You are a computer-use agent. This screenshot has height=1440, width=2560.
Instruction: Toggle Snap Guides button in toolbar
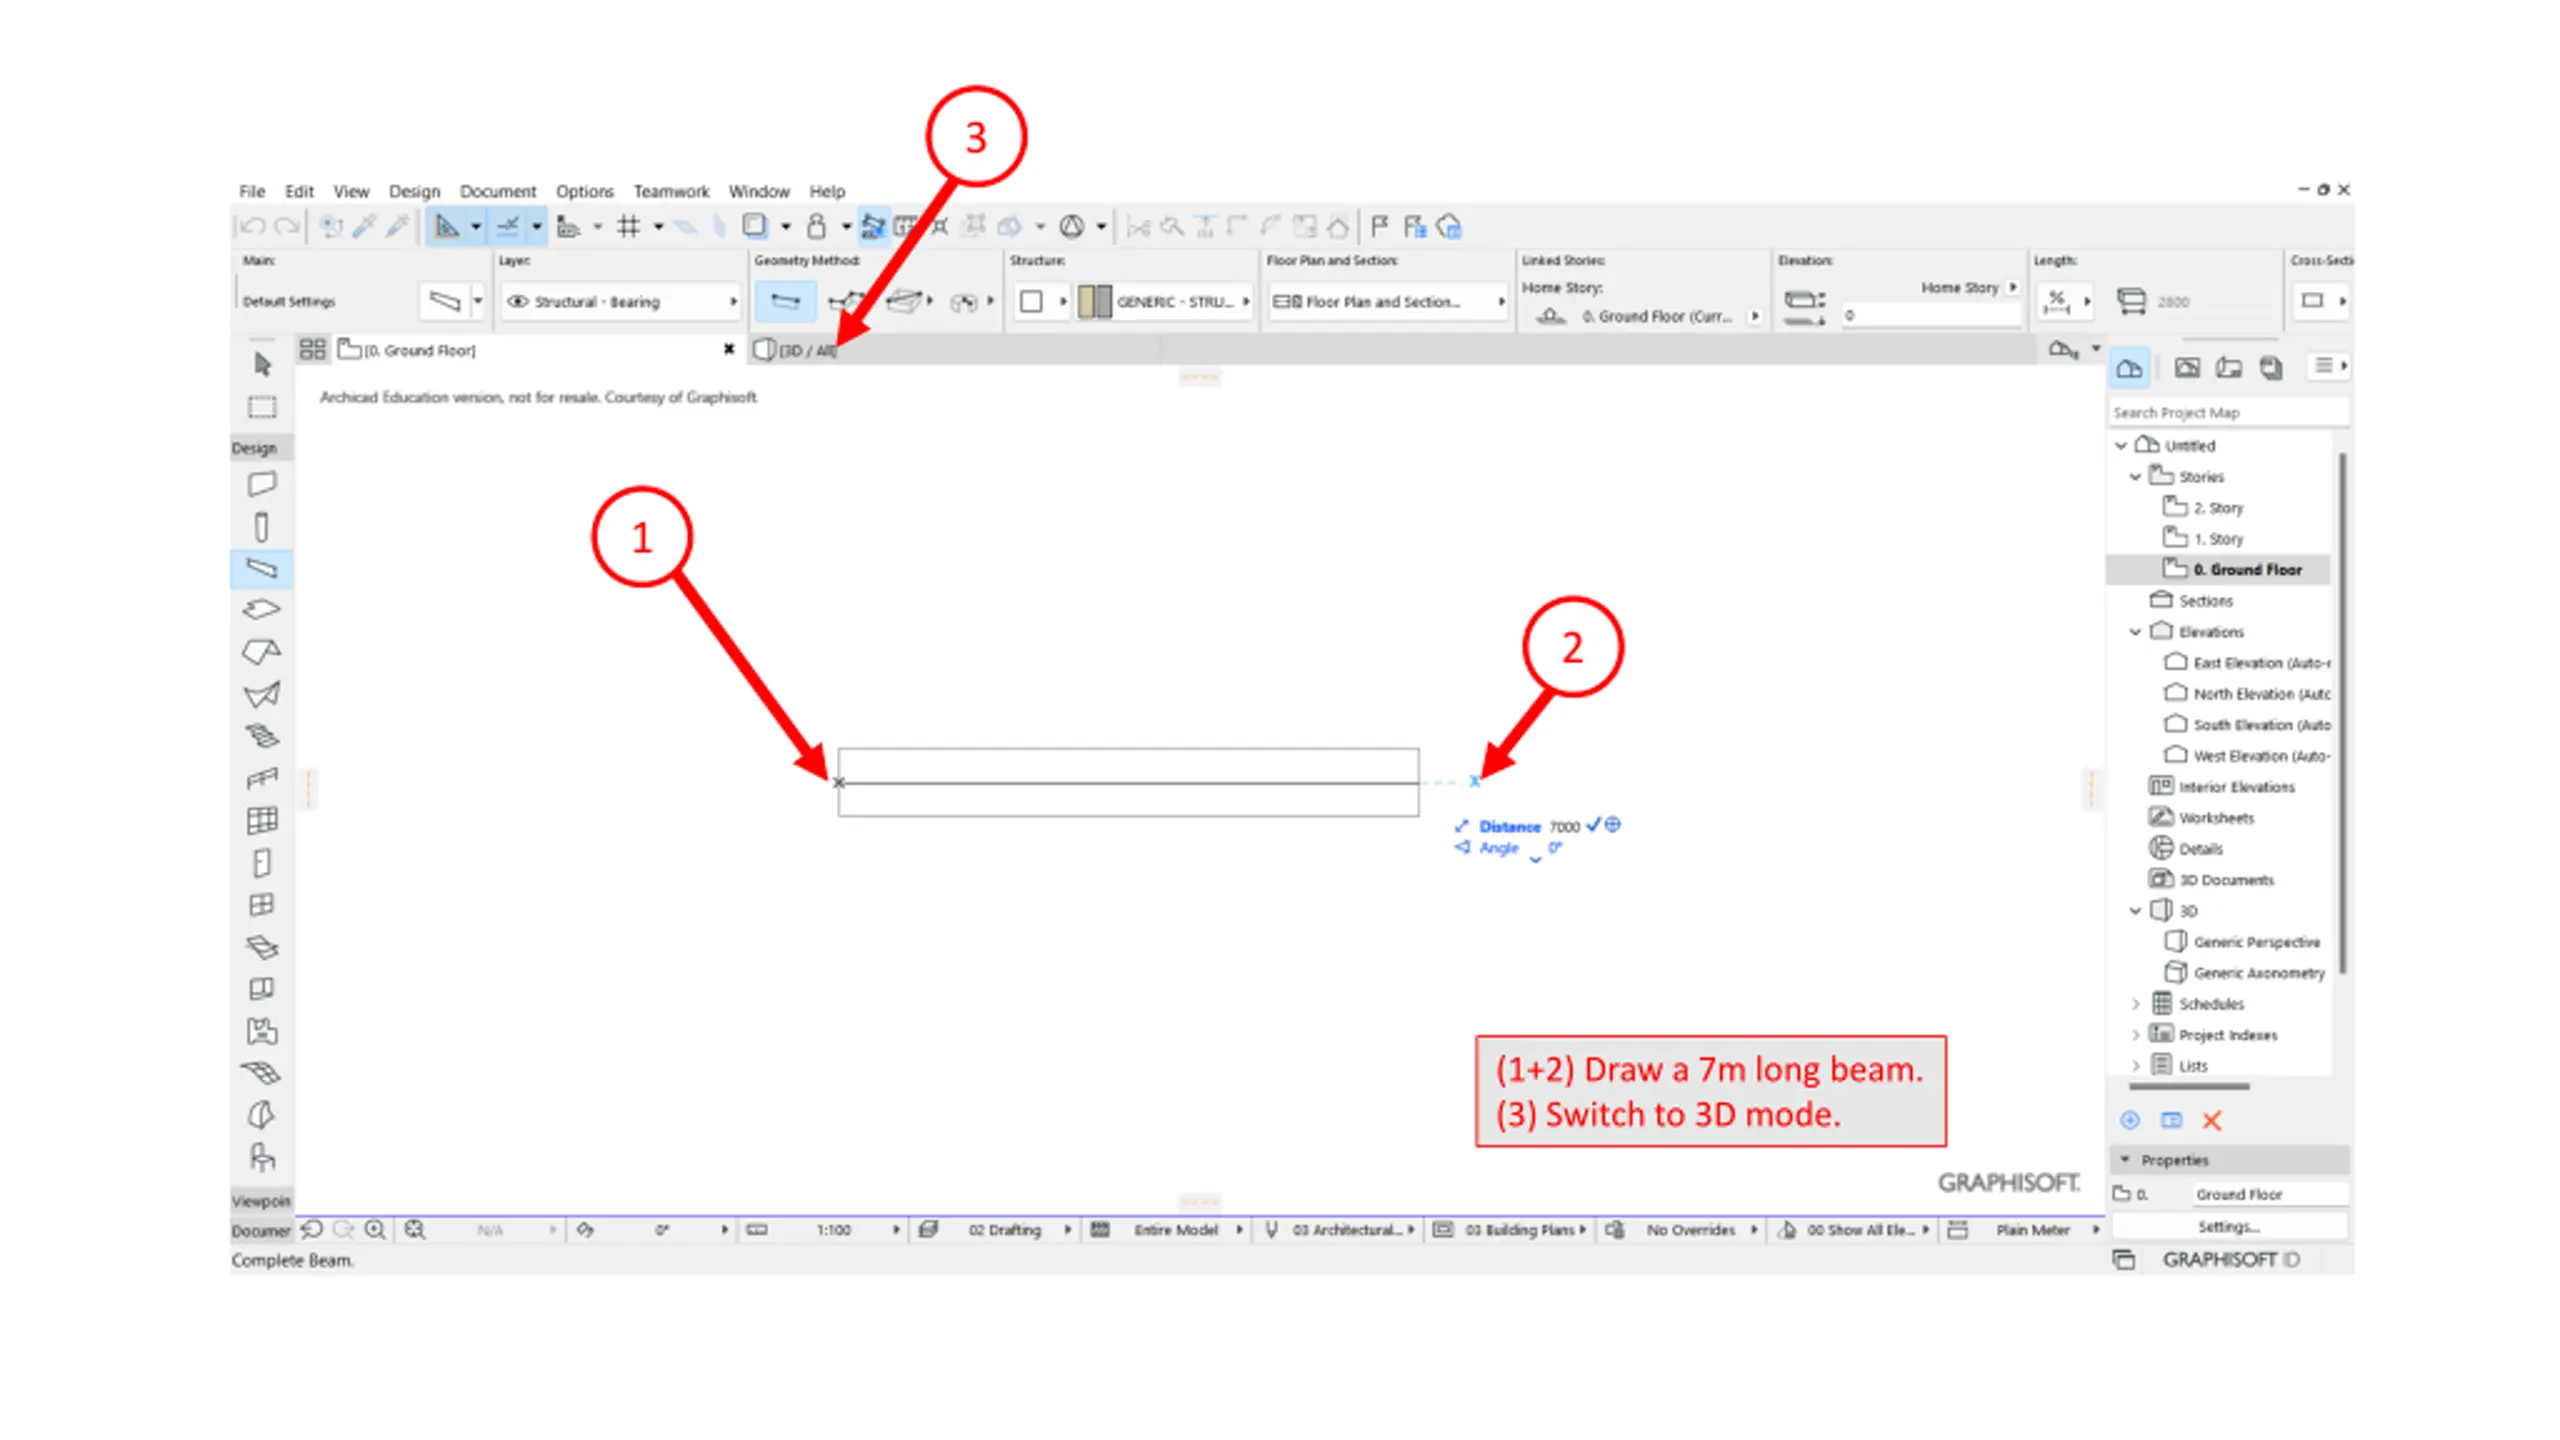point(508,227)
